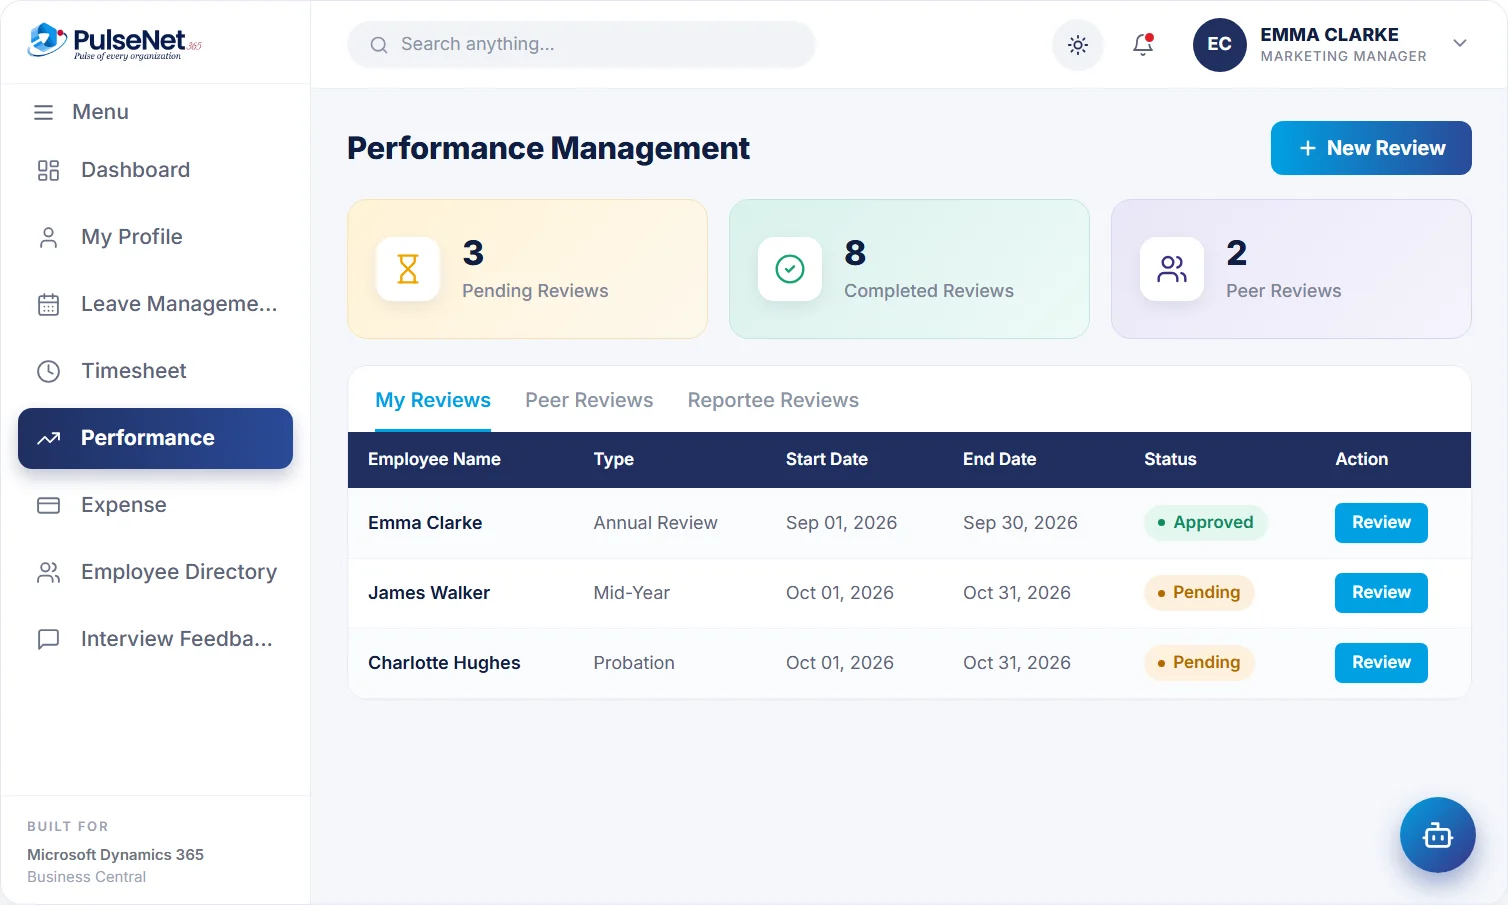1508x905 pixels.
Task: Click Interview Feedback chat icon
Action: pyautogui.click(x=48, y=639)
